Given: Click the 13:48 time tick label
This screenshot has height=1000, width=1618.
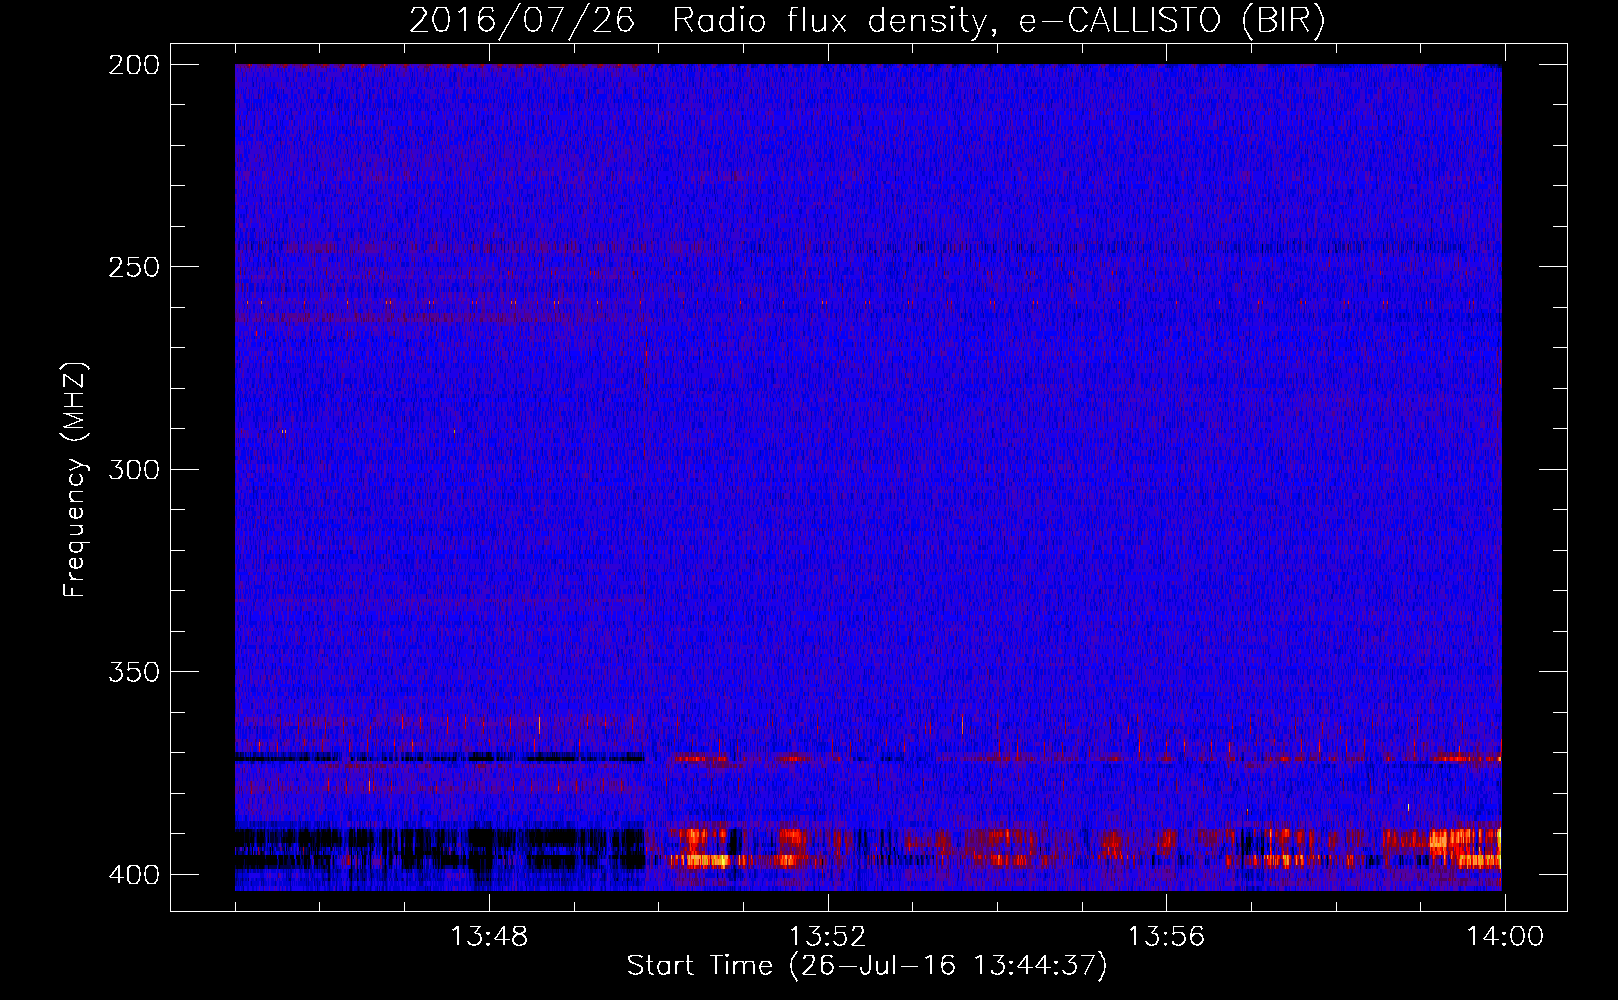Looking at the screenshot, I should 489,937.
